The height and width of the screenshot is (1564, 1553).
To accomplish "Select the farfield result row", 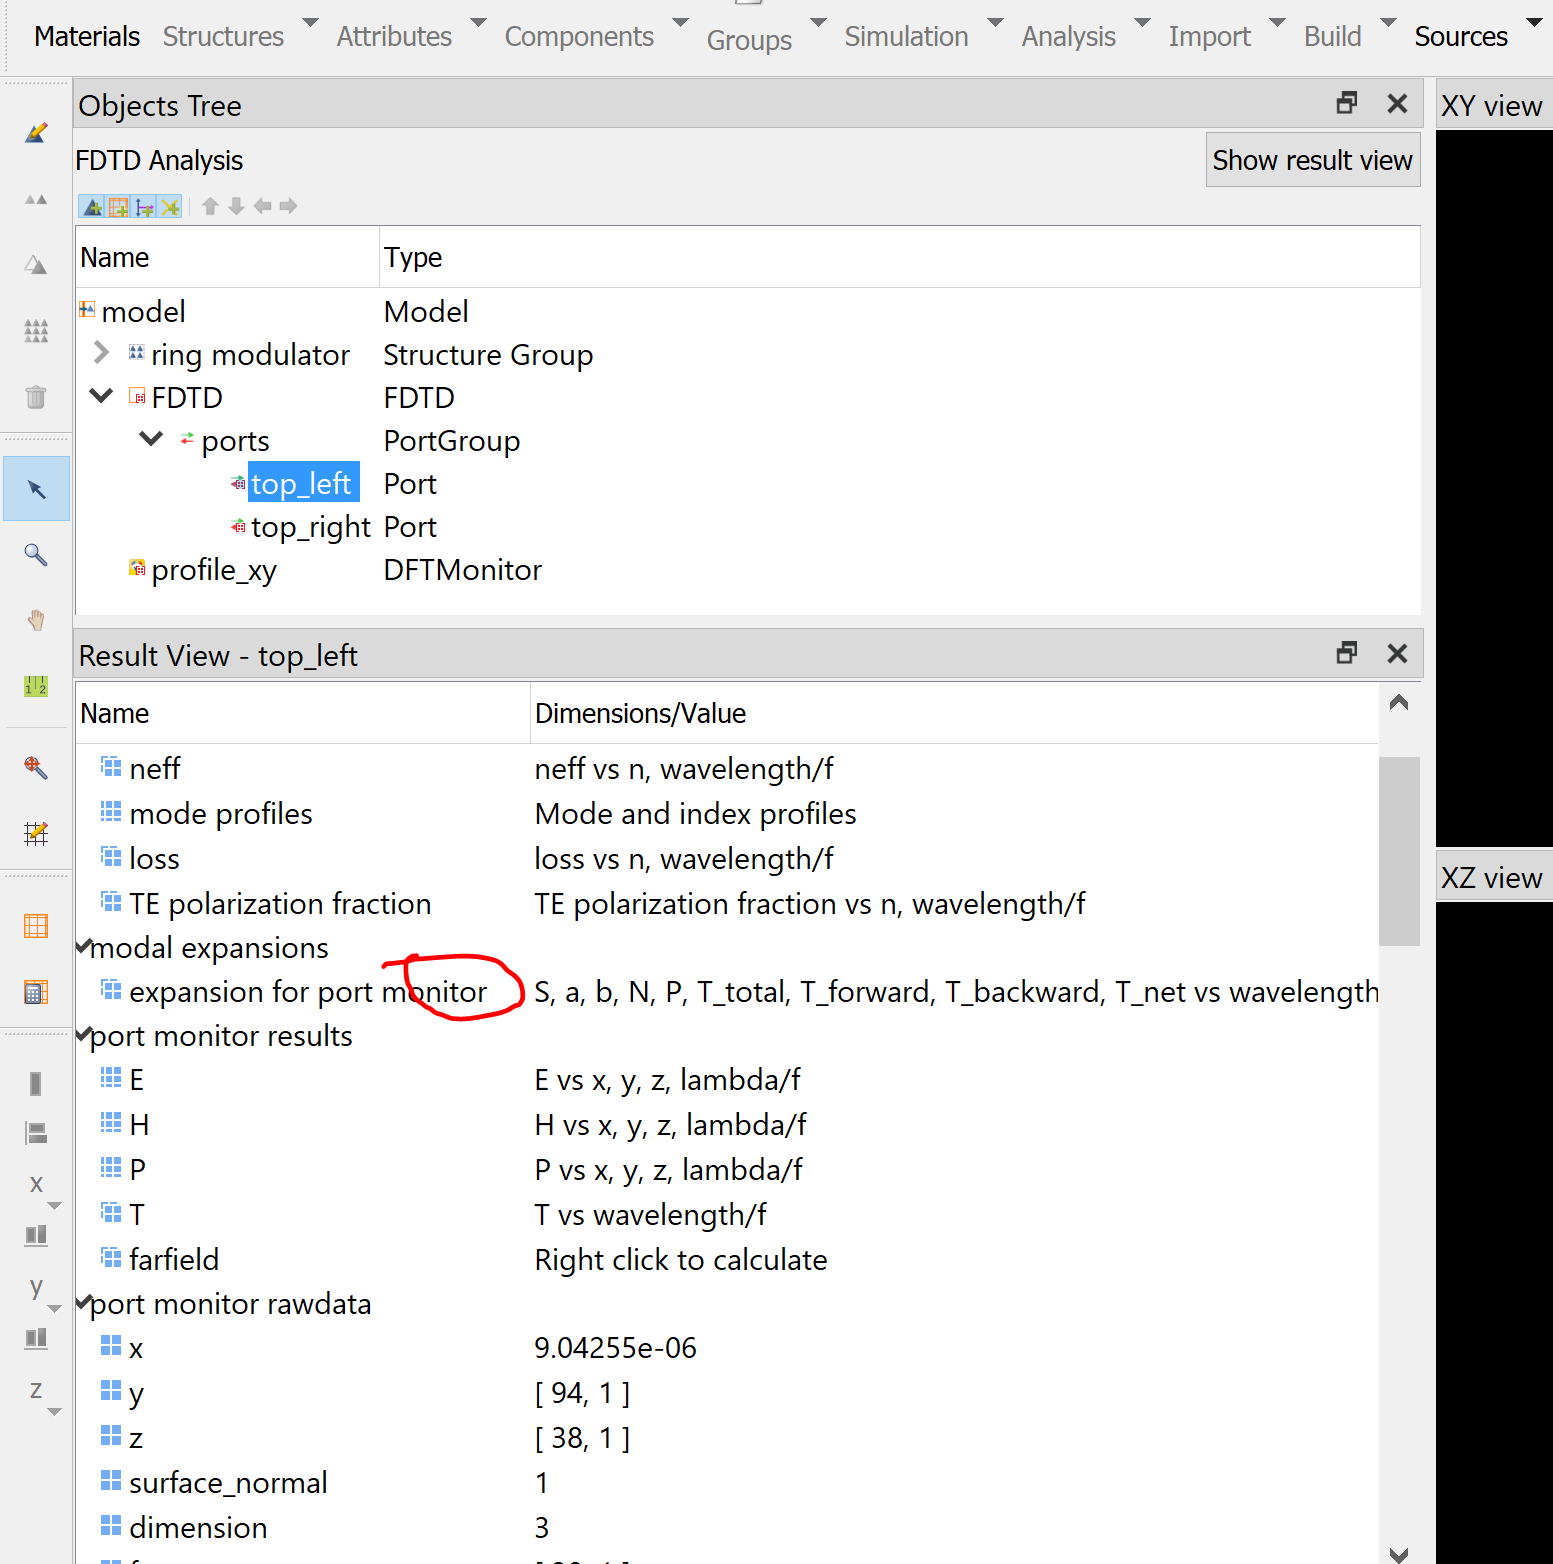I will 174,1260.
